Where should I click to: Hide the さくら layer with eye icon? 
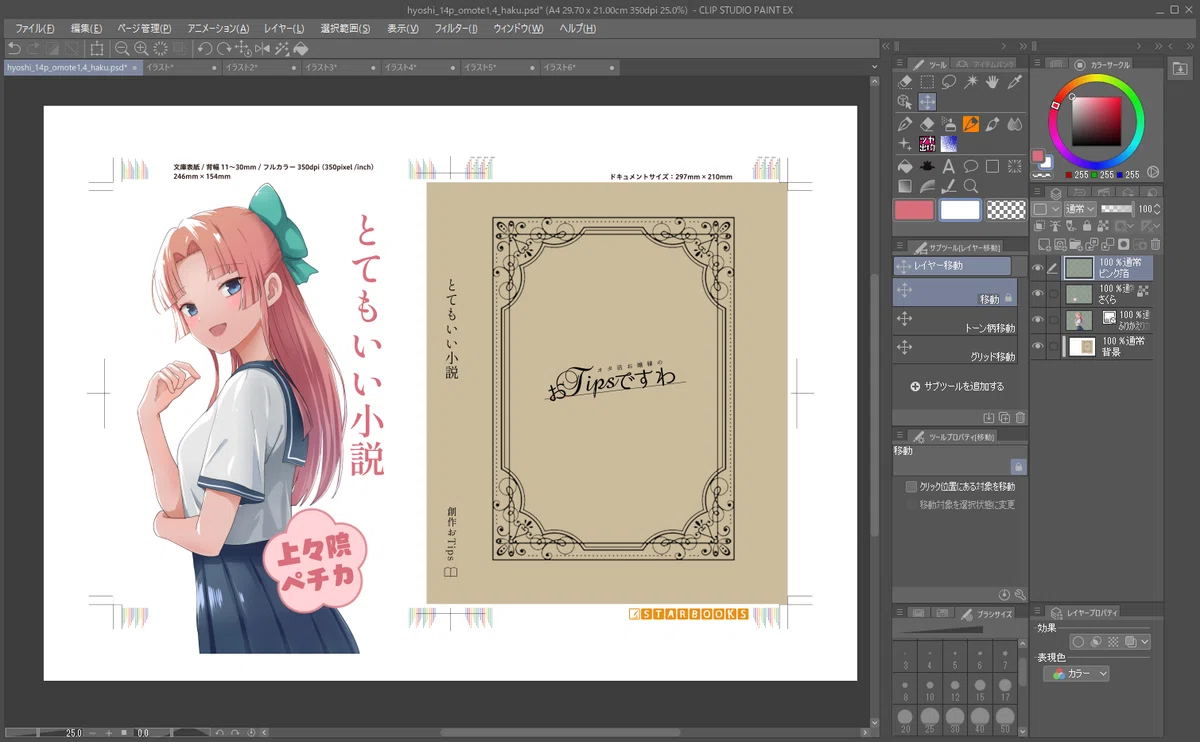[x=1038, y=294]
